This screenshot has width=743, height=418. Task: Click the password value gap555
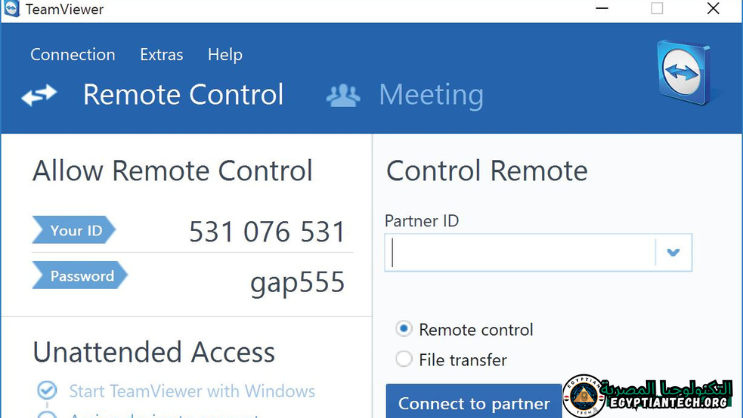click(x=297, y=282)
